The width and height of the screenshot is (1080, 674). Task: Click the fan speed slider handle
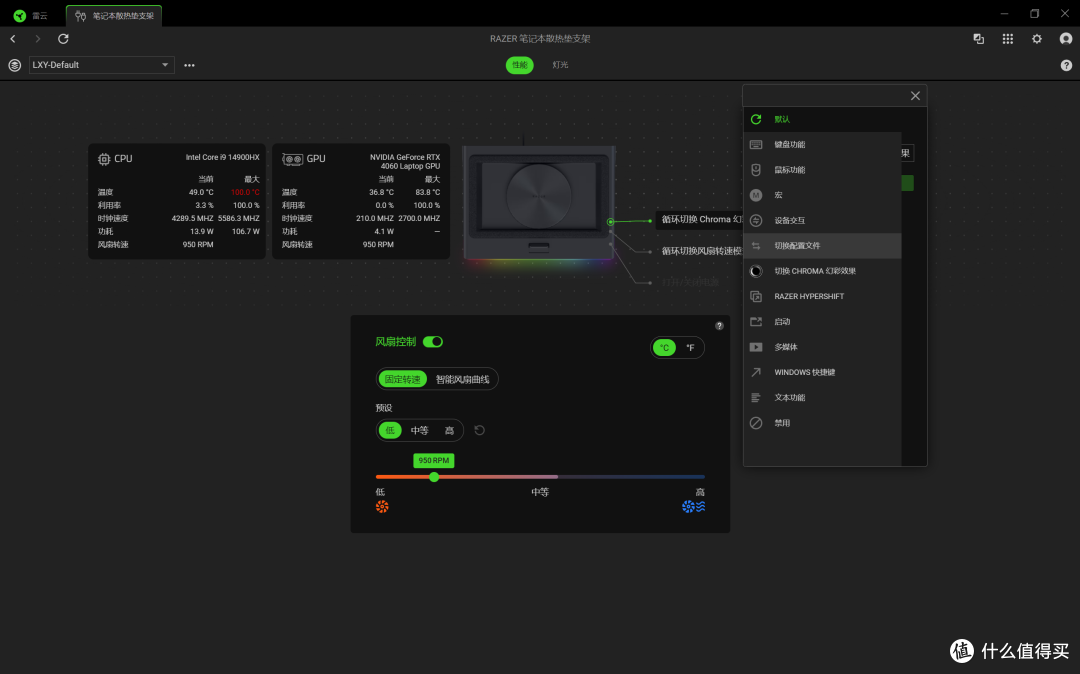(434, 476)
